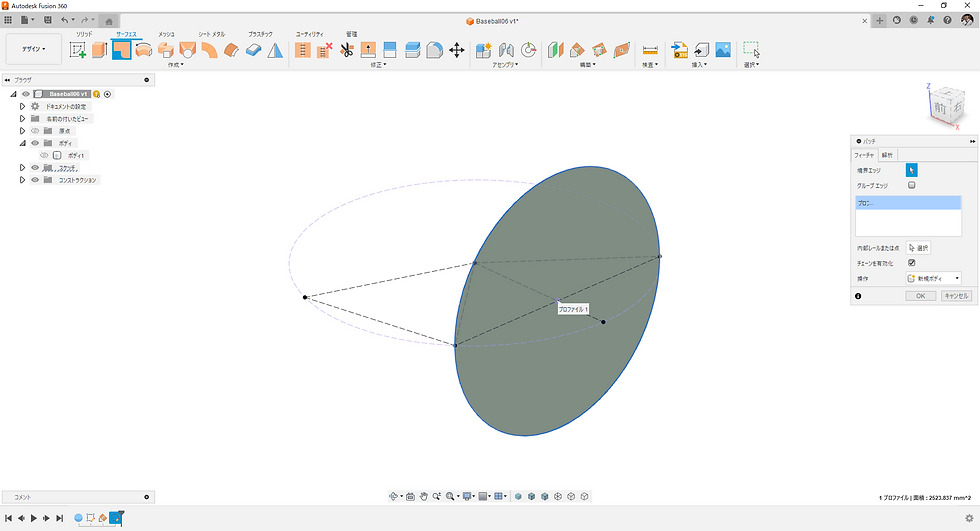Click the Job Status clock icon
The width and height of the screenshot is (980, 531).
pos(914,20)
